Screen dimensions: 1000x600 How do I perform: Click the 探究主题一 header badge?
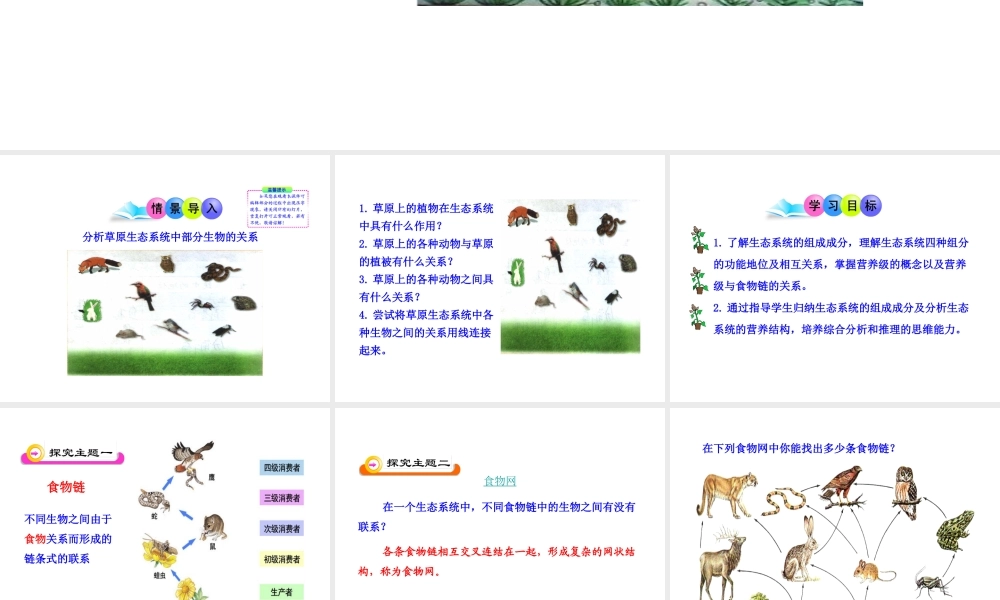click(72, 453)
